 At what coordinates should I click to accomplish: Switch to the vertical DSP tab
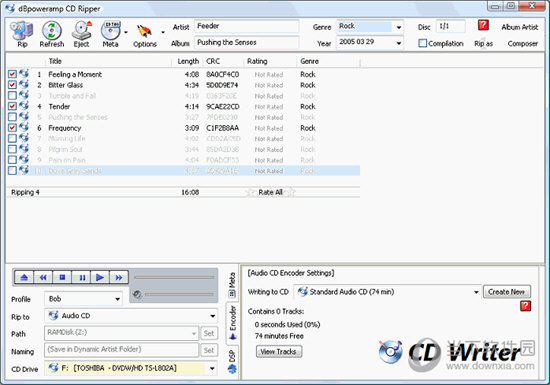point(232,362)
